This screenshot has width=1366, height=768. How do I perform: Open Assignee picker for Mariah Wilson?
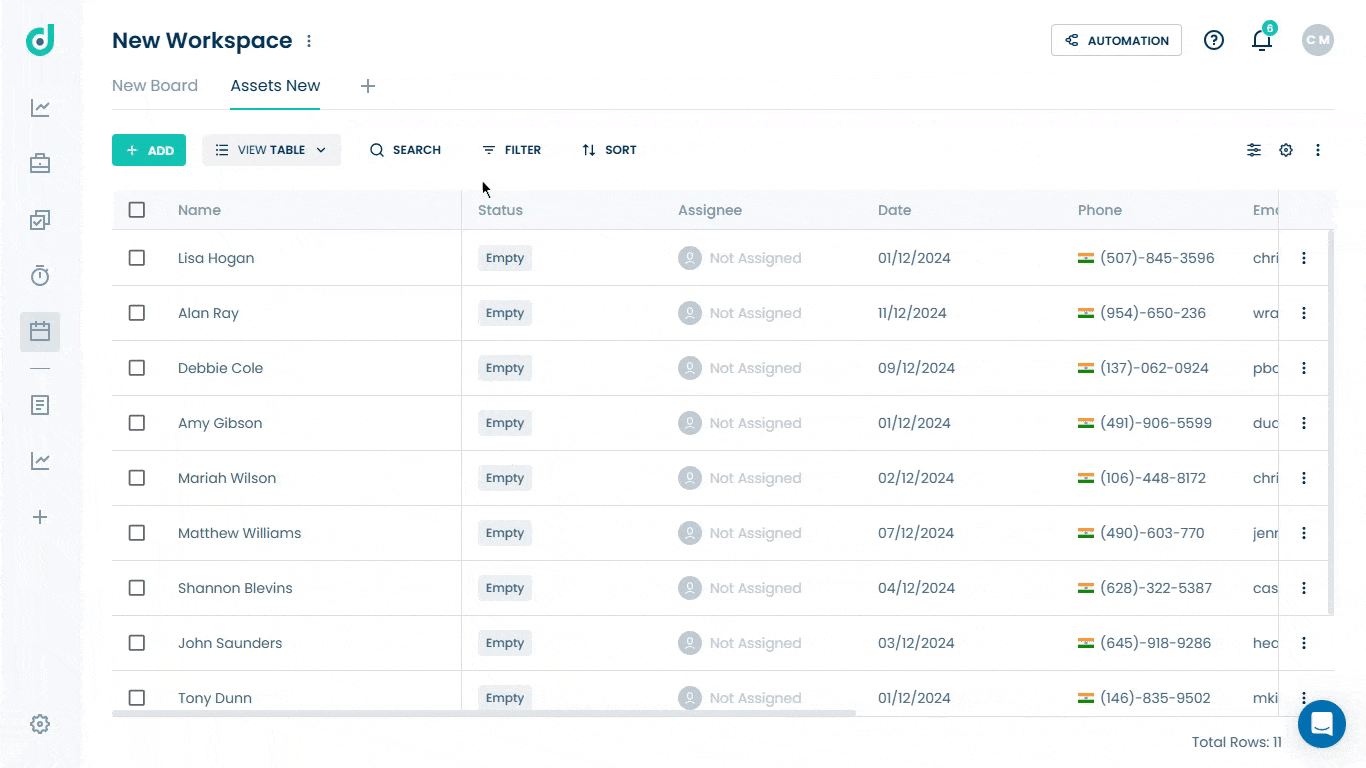click(x=740, y=478)
